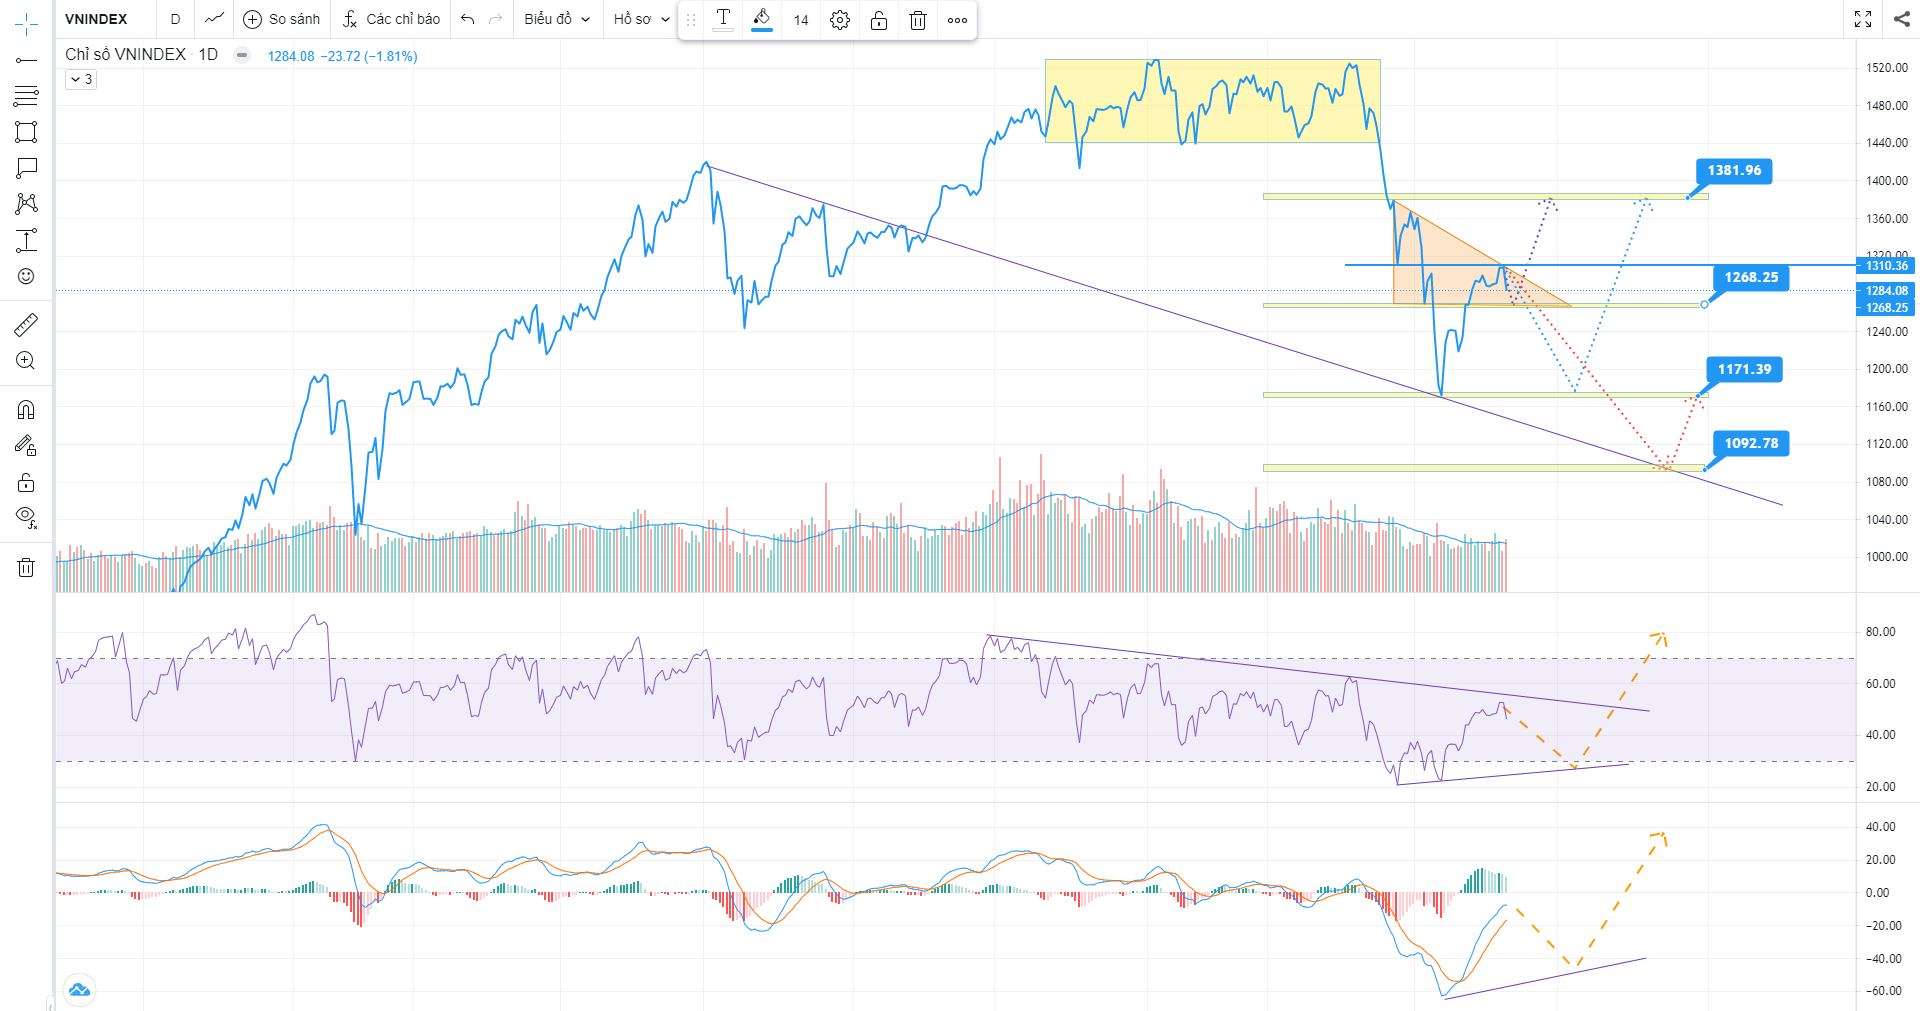Click the So sánh compare button
This screenshot has height=1011, width=1931.
tap(282, 19)
